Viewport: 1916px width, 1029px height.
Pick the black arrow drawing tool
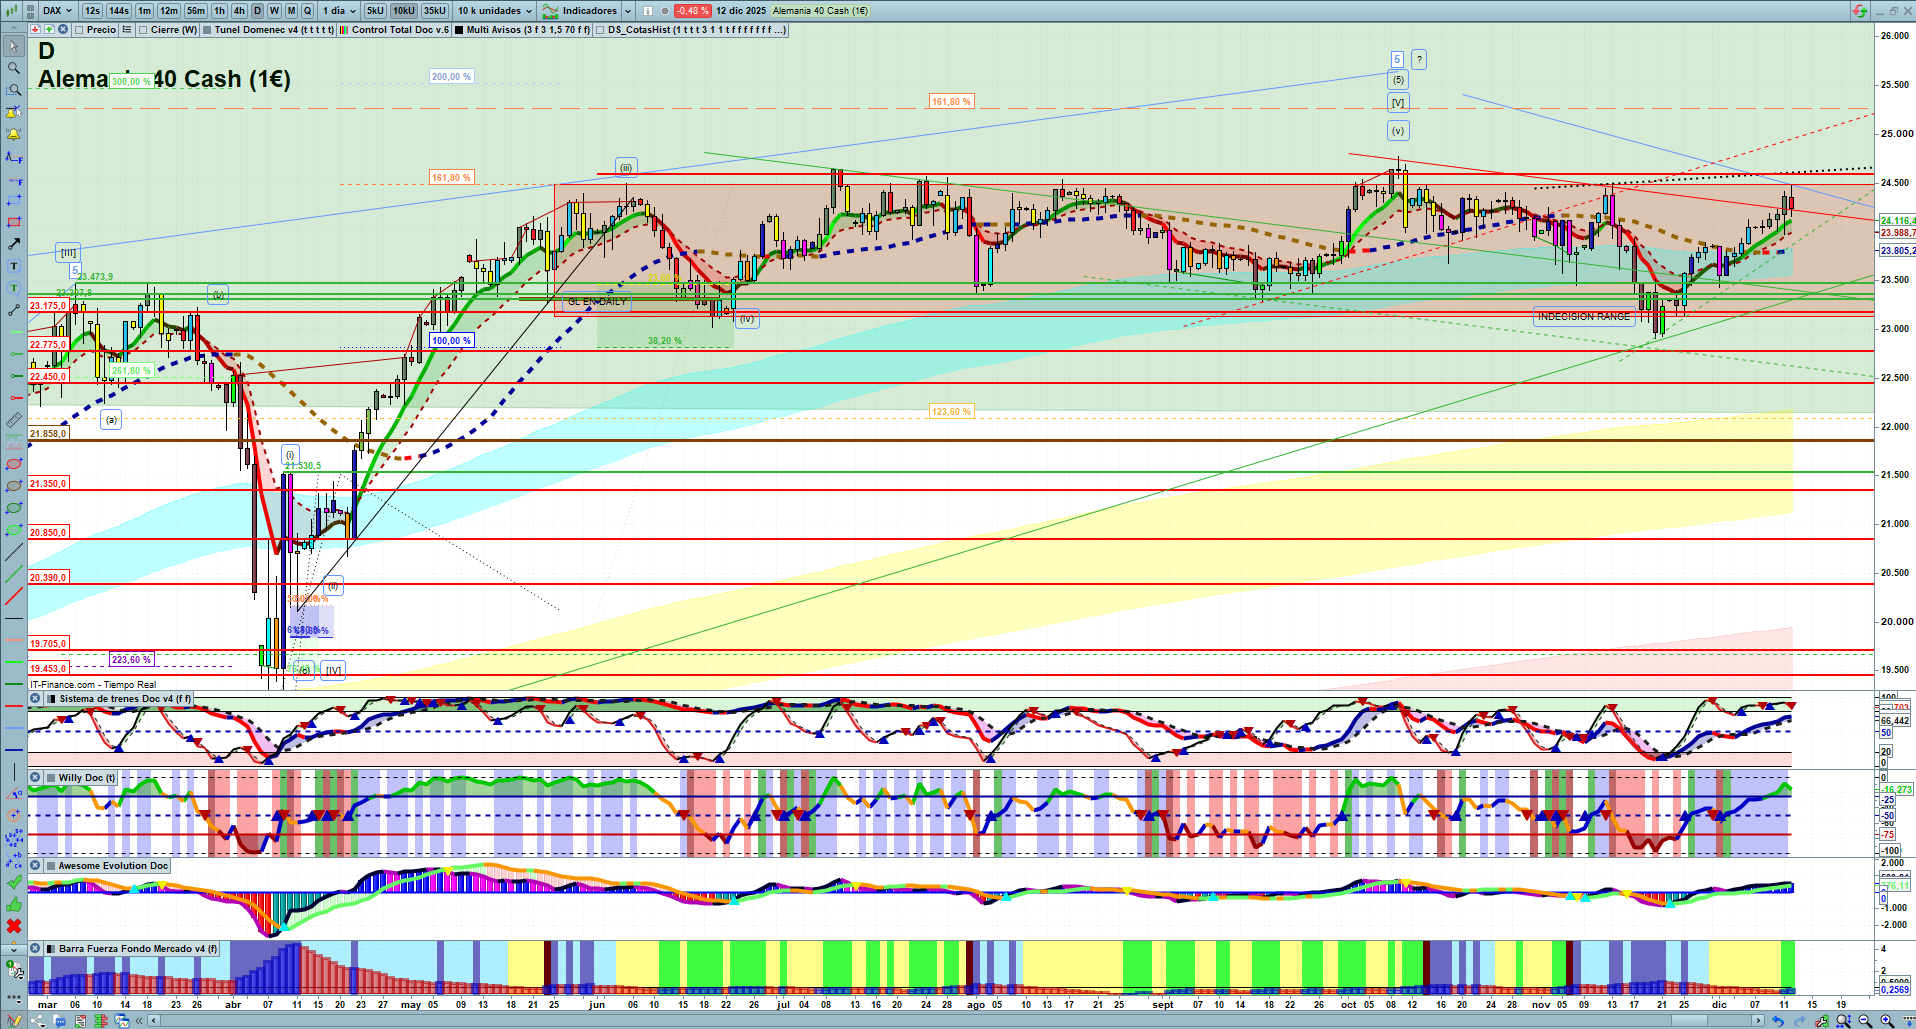[x=13, y=244]
